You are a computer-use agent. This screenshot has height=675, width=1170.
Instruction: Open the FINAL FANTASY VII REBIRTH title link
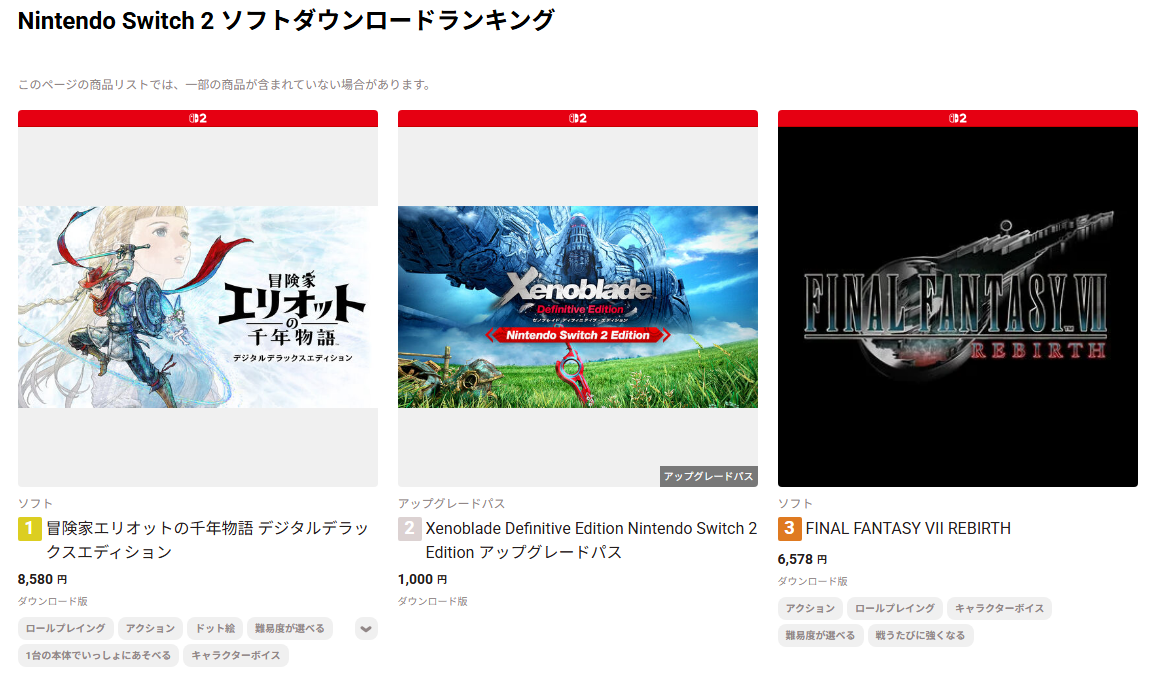point(908,529)
